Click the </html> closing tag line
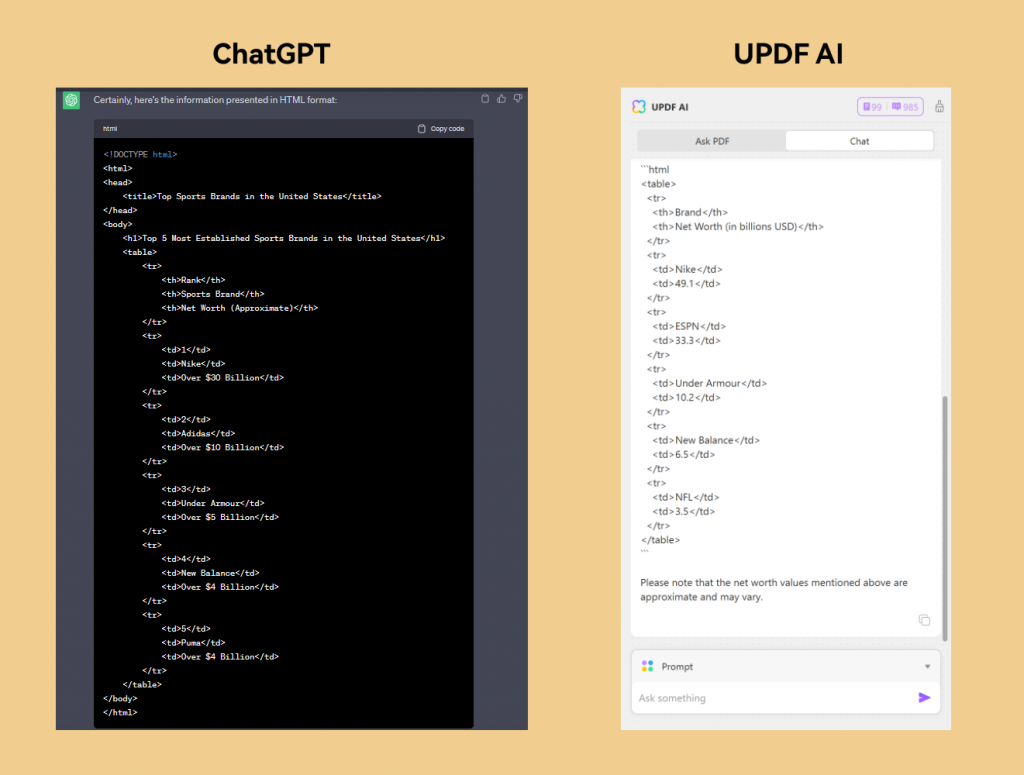 [120, 712]
